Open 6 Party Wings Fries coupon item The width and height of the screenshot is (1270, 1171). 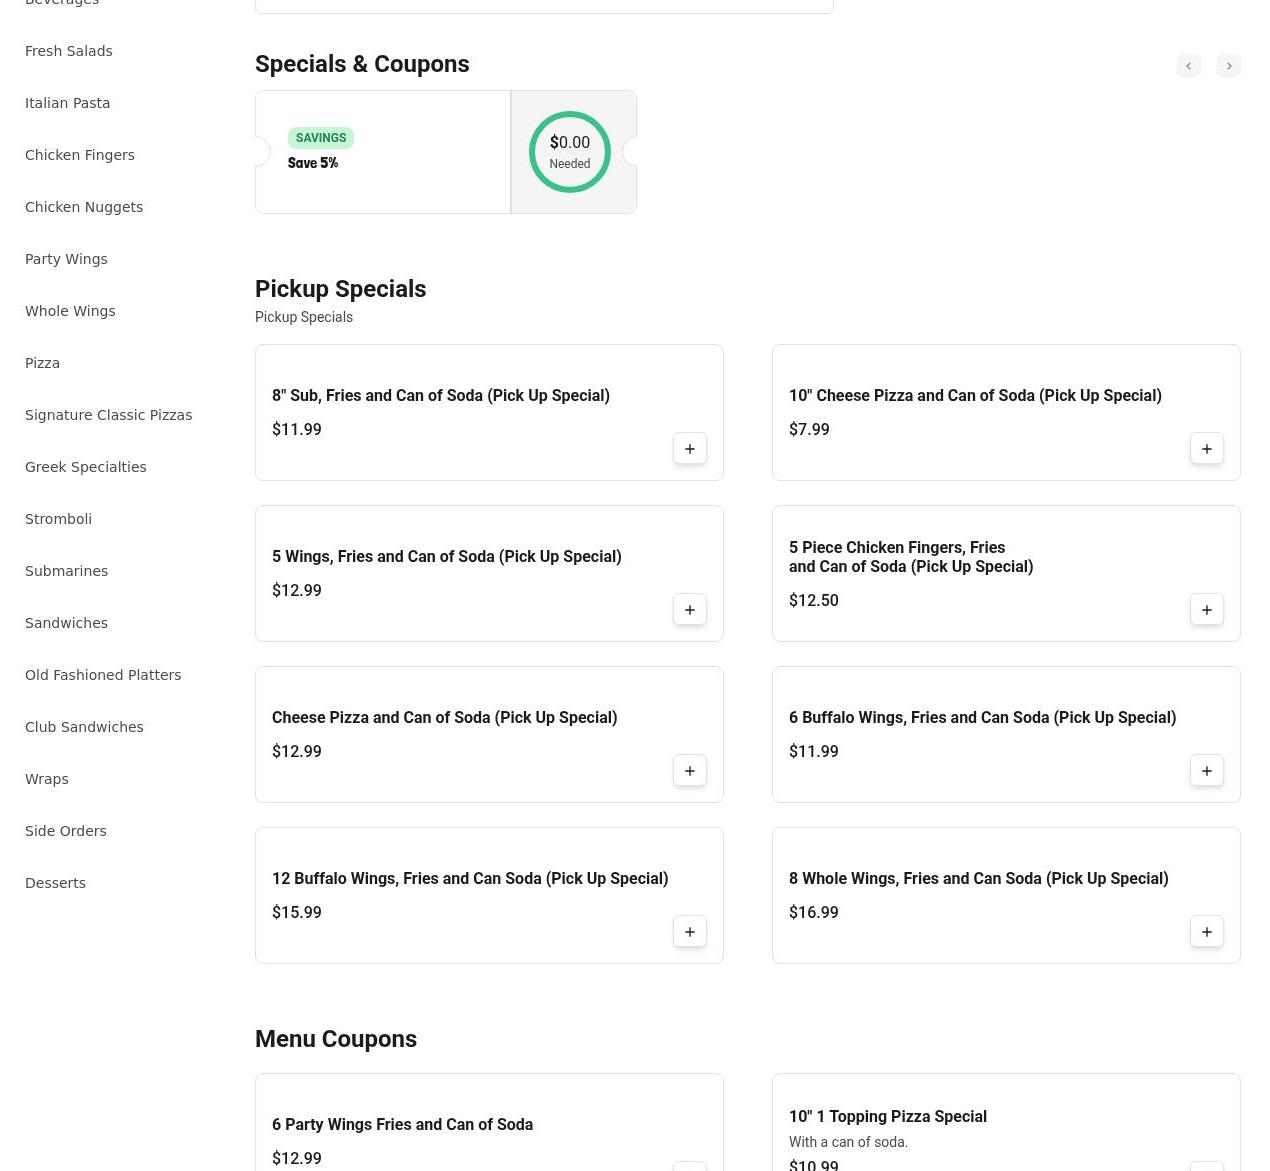[x=402, y=1125]
